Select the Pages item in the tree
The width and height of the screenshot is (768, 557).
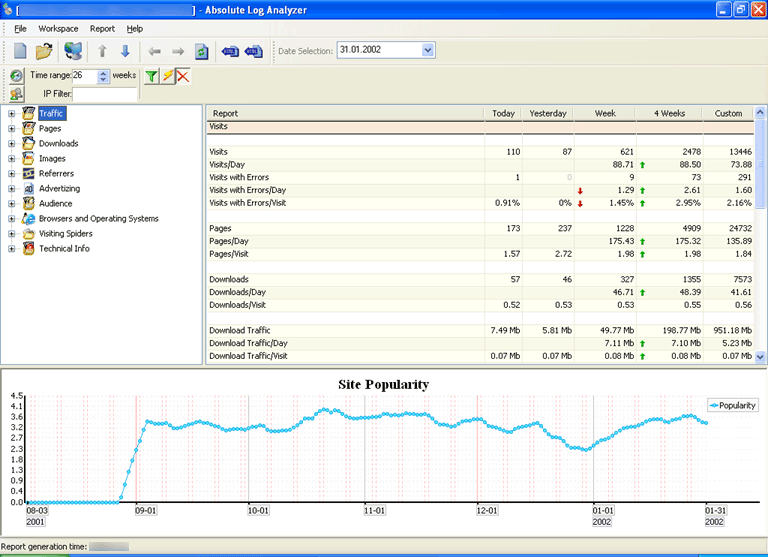(x=50, y=128)
